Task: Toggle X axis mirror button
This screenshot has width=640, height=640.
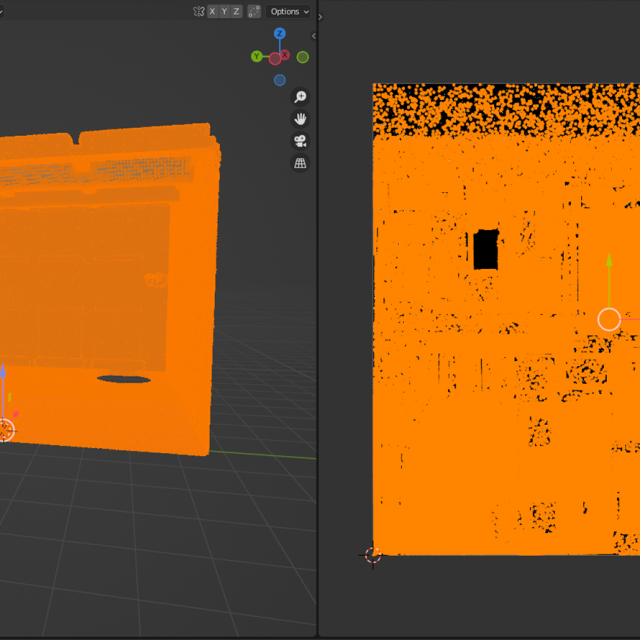Action: [x=212, y=11]
